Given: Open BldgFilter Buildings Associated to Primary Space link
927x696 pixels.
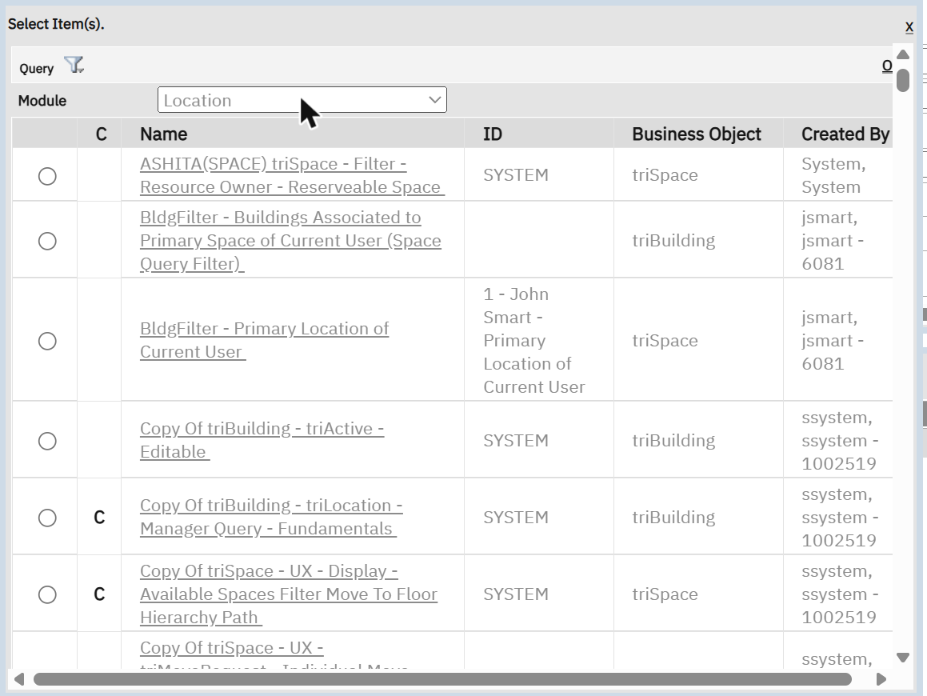Looking at the screenshot, I should pyautogui.click(x=290, y=241).
